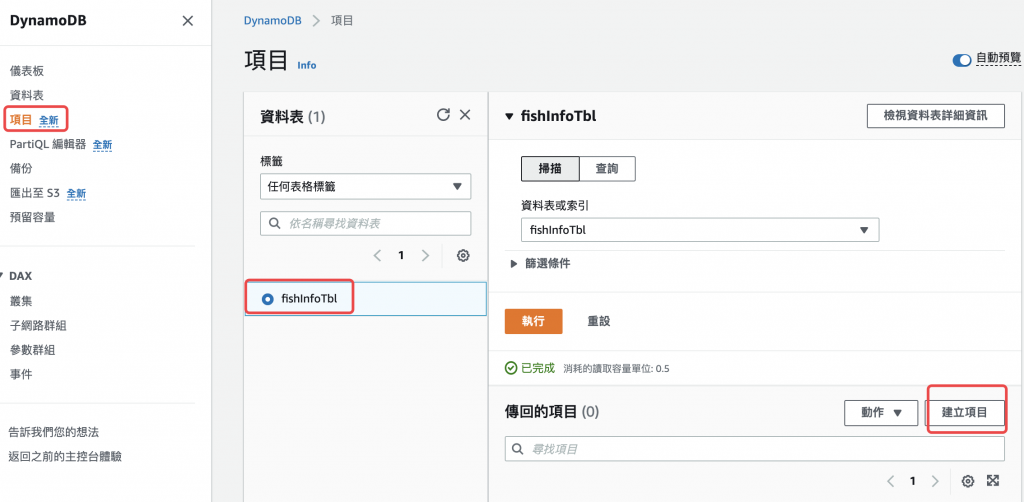Click page number 1 in 資料表 pagination
This screenshot has width=1024, height=502.
pyautogui.click(x=401, y=256)
